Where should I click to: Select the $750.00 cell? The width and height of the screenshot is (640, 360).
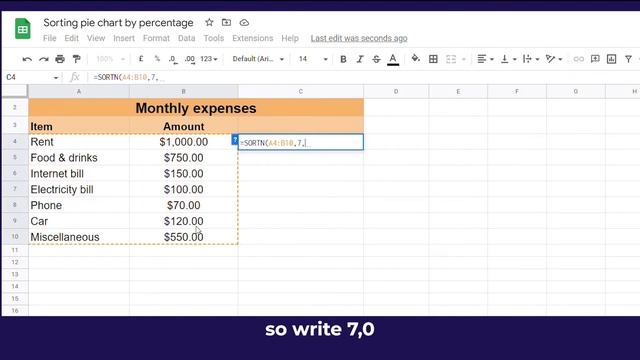pyautogui.click(x=184, y=158)
